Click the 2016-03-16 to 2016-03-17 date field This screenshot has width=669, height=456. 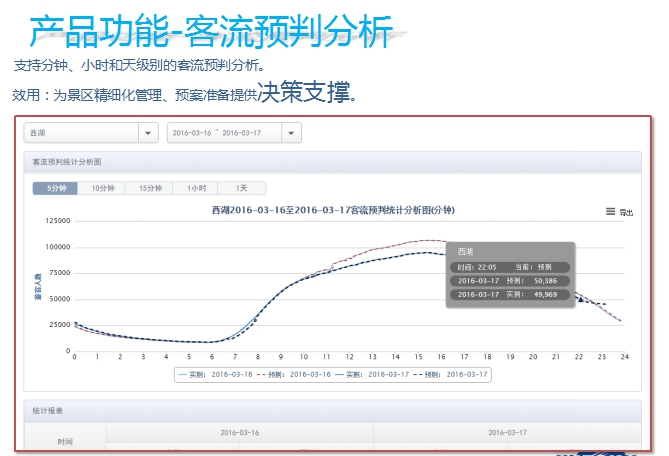click(x=224, y=133)
